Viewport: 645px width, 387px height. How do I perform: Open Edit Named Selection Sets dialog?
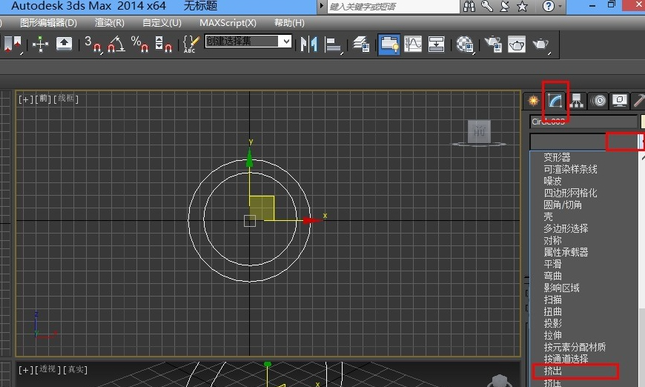(x=191, y=44)
